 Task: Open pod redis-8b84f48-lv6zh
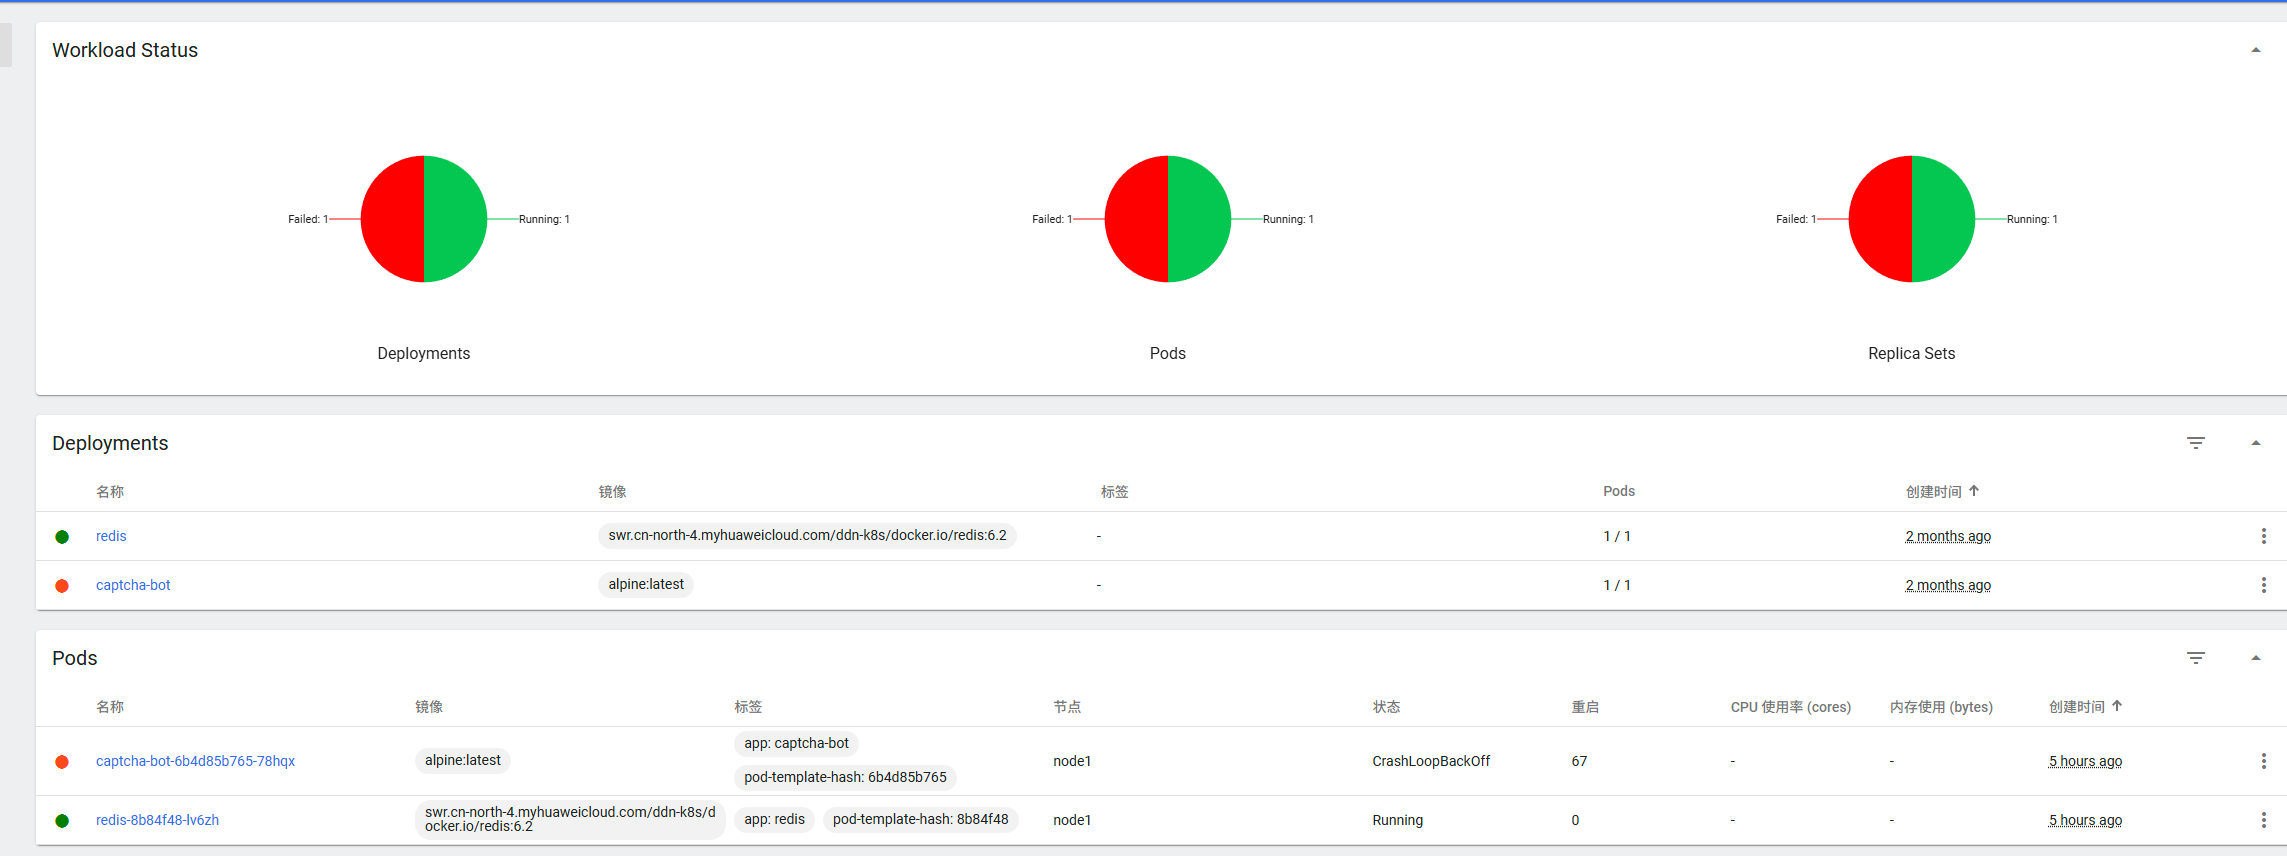(157, 820)
